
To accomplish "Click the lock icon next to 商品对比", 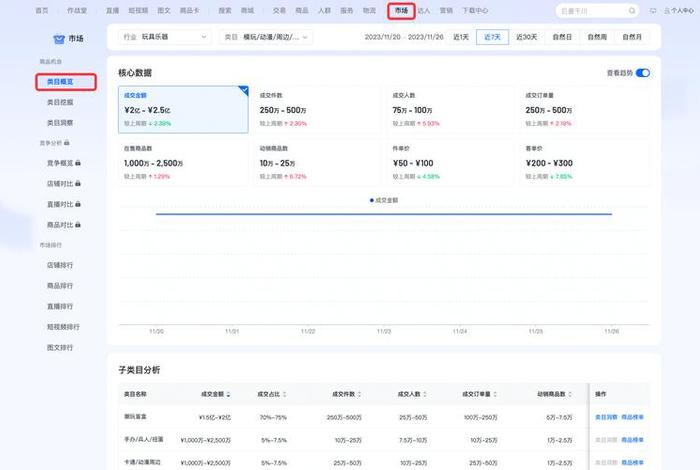I will tap(78, 225).
